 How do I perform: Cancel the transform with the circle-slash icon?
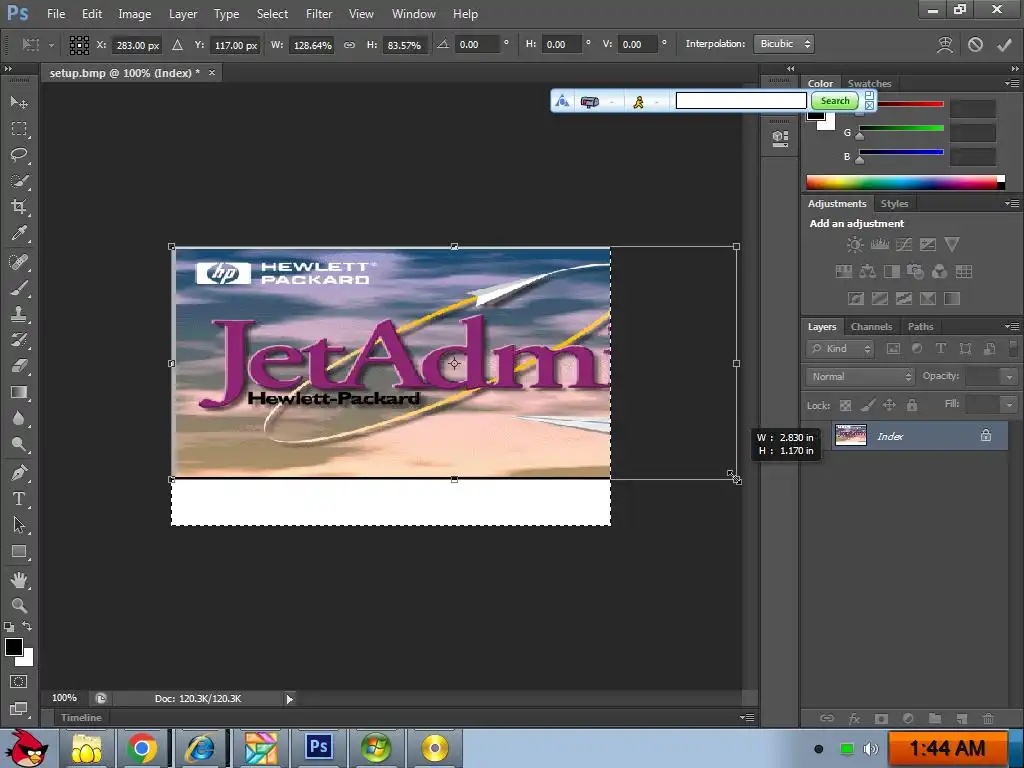(975, 44)
